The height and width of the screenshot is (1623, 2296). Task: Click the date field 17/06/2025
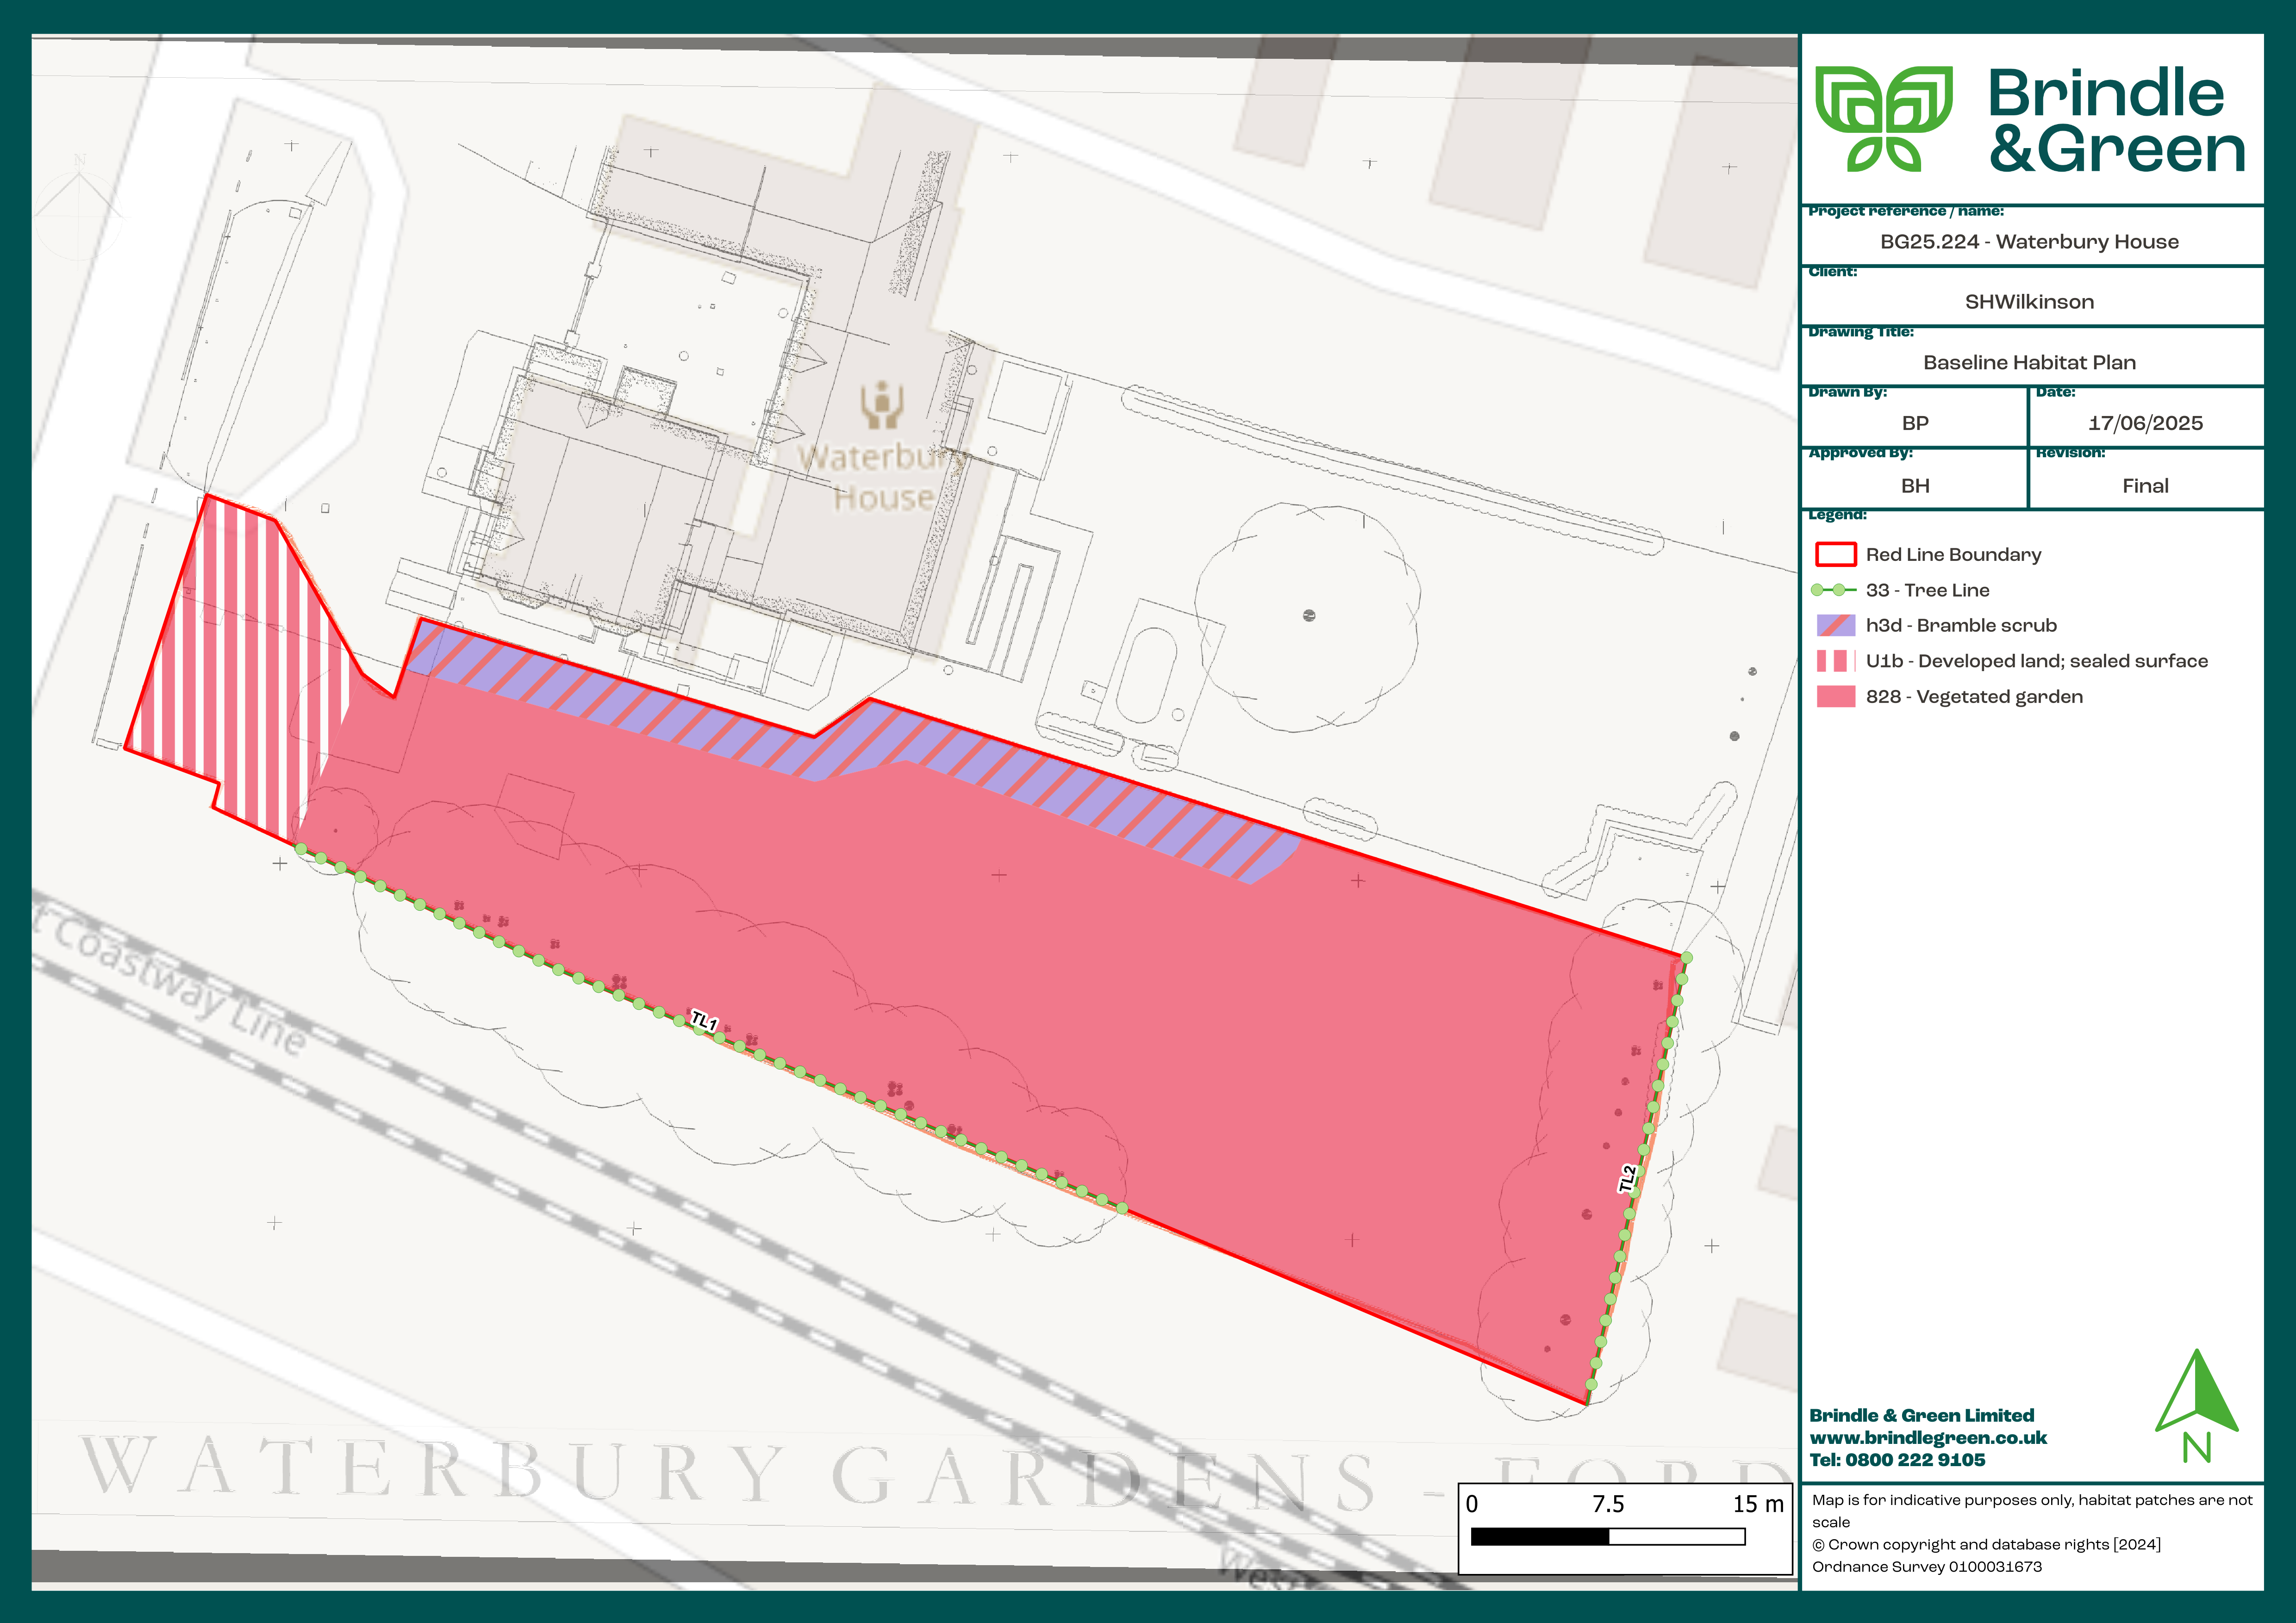pos(2145,423)
